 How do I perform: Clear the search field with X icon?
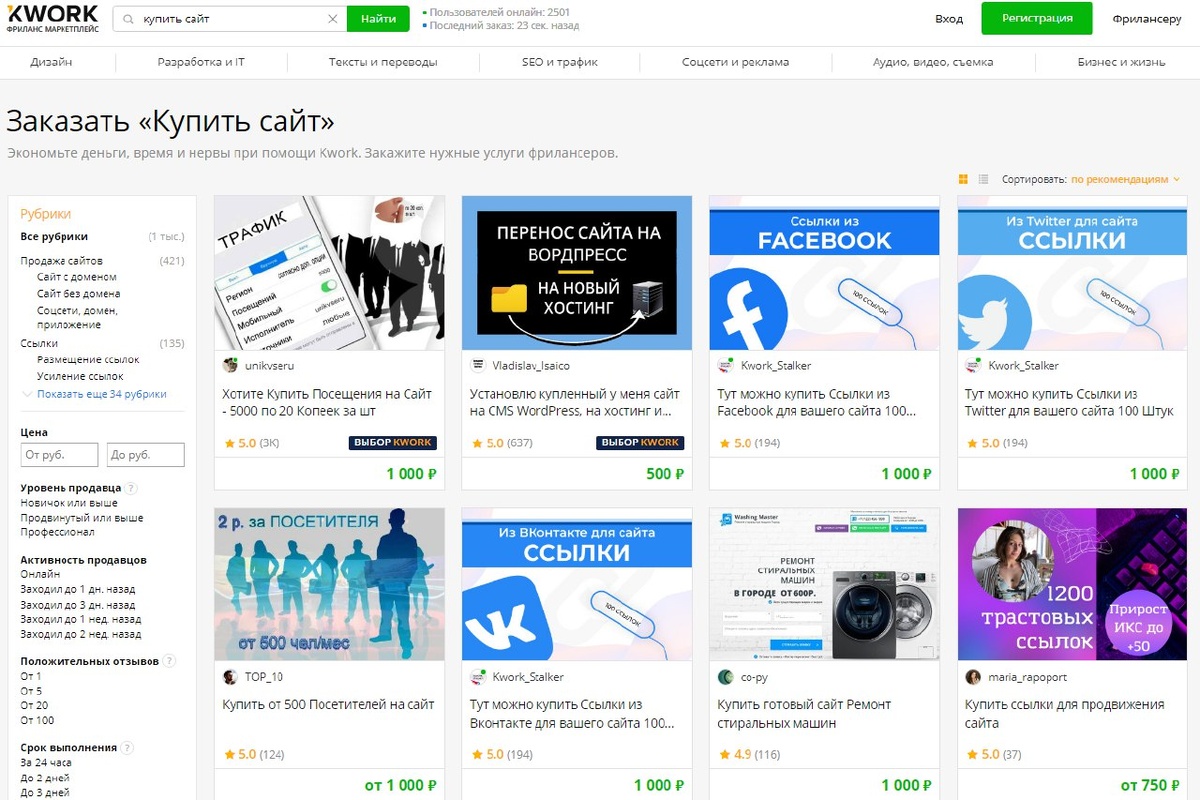point(333,19)
